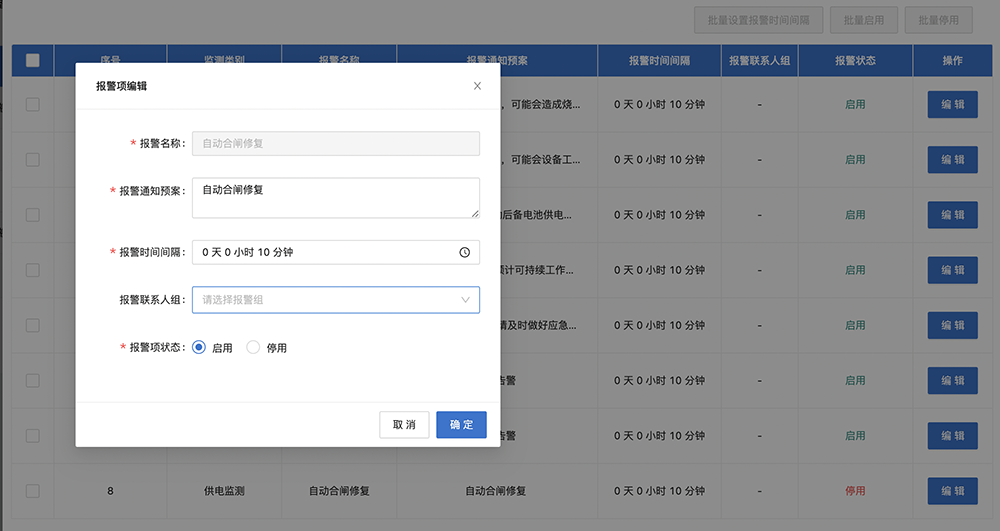Image resolution: width=1000 pixels, height=531 pixels.
Task: Click the 报警时间间隔 time input field
Action: tap(335, 252)
